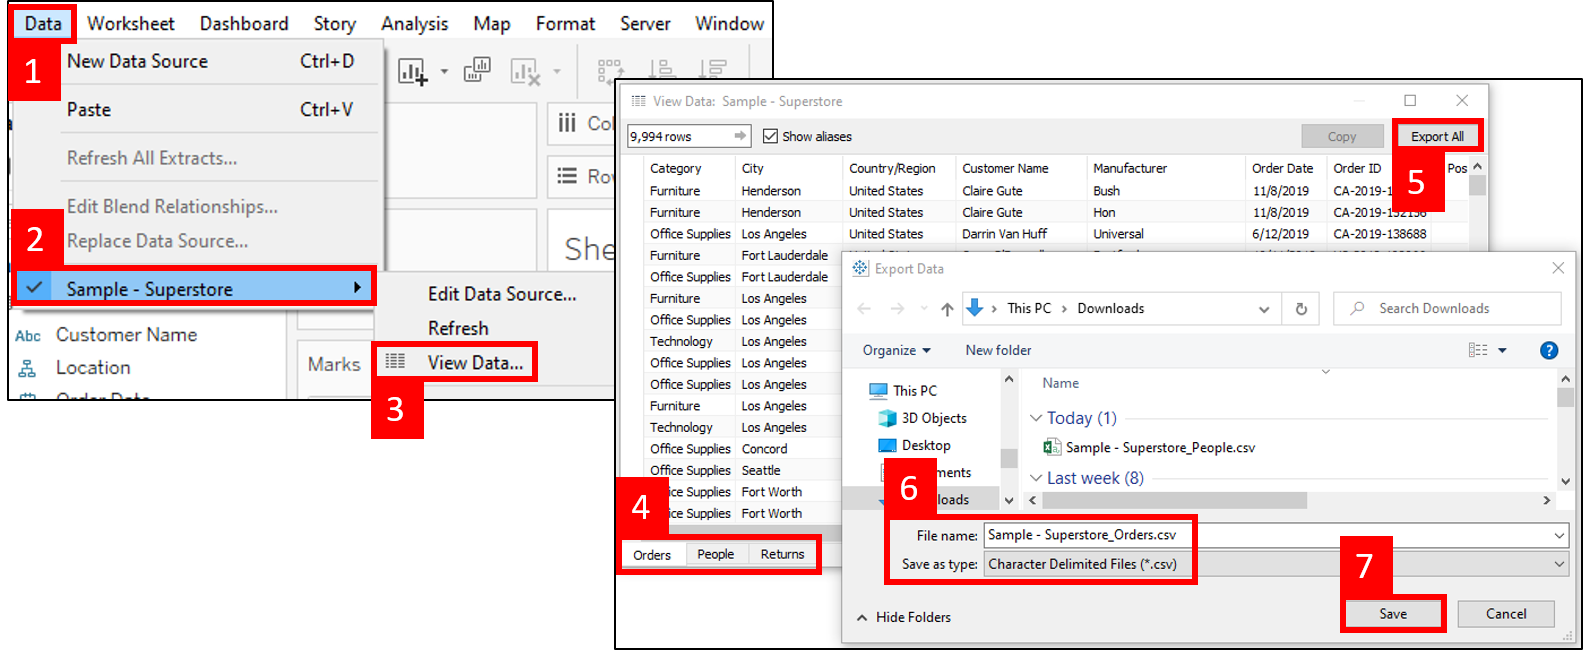
Task: Click the This PC computer icon in tree
Action: click(878, 391)
